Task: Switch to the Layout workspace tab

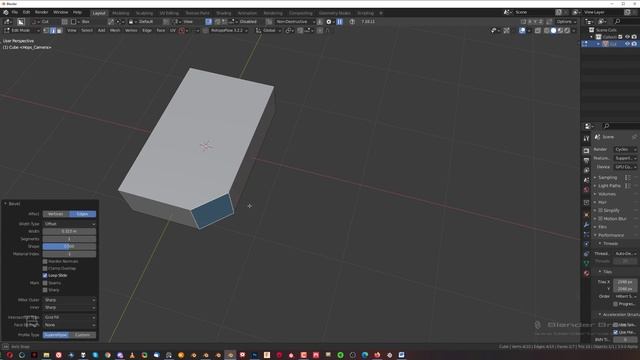Action: [99, 13]
